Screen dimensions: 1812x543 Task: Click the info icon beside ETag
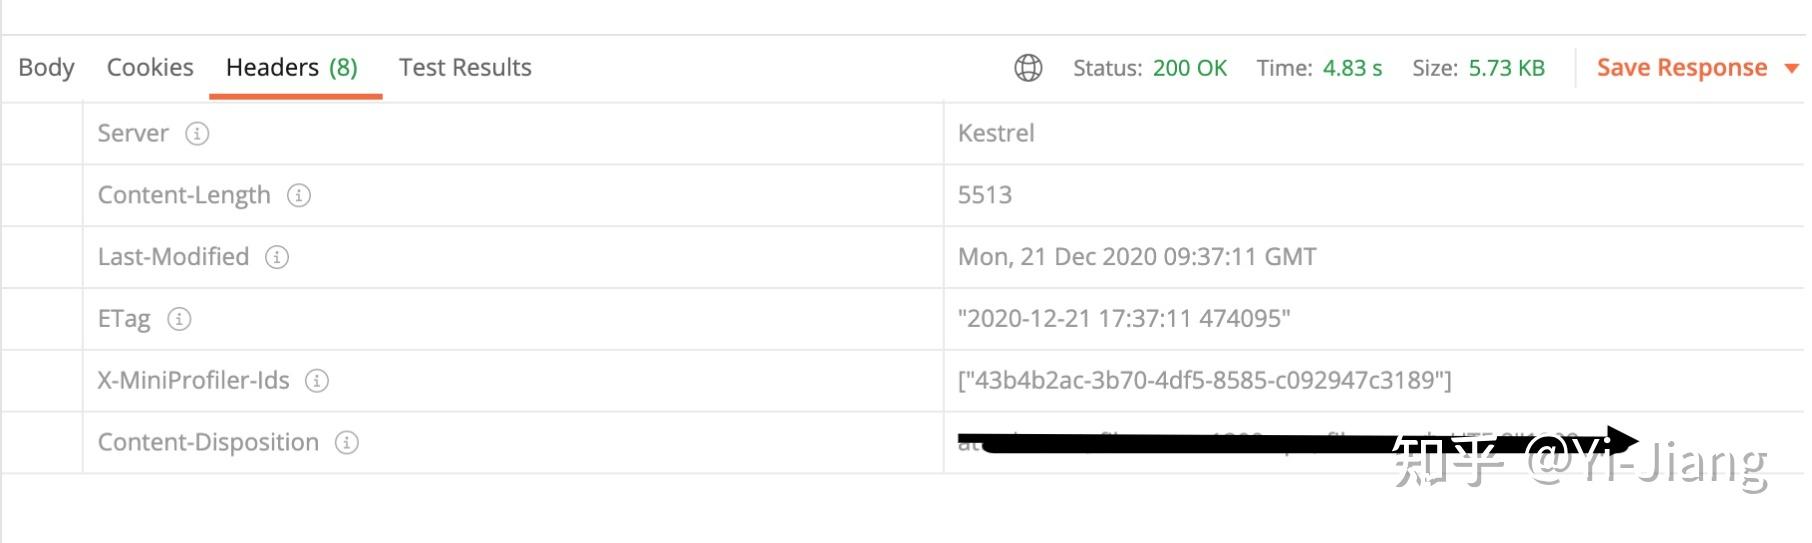179,319
